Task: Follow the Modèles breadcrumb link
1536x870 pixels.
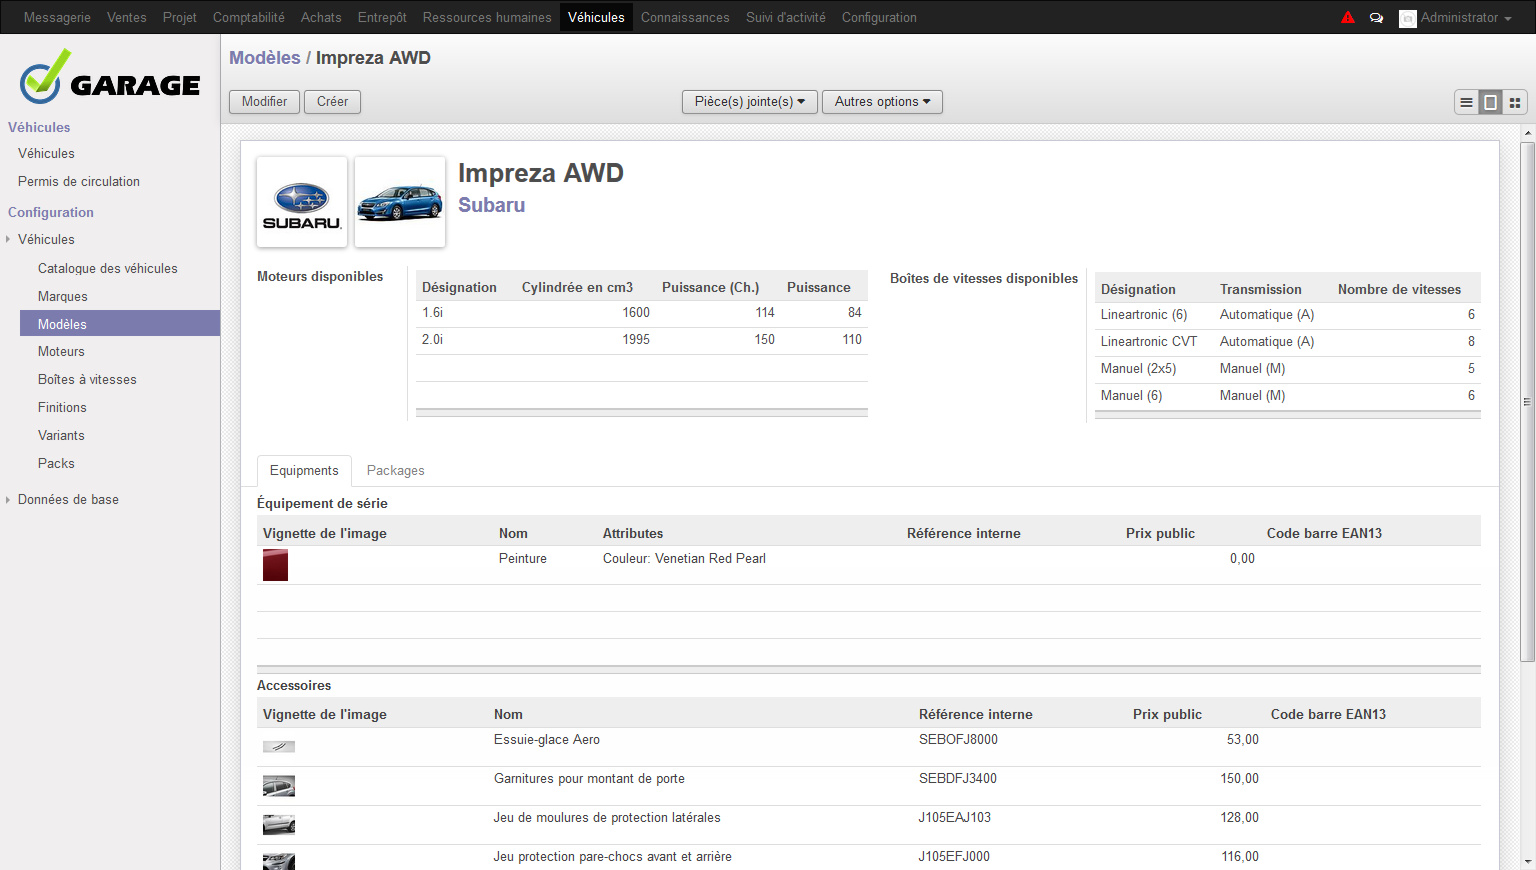Action: 264,58
